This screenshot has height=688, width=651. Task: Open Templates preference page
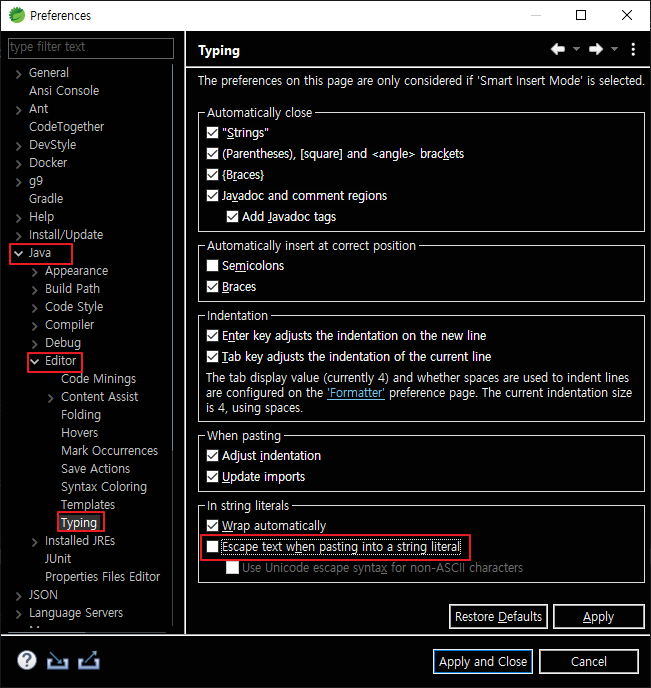coord(88,505)
